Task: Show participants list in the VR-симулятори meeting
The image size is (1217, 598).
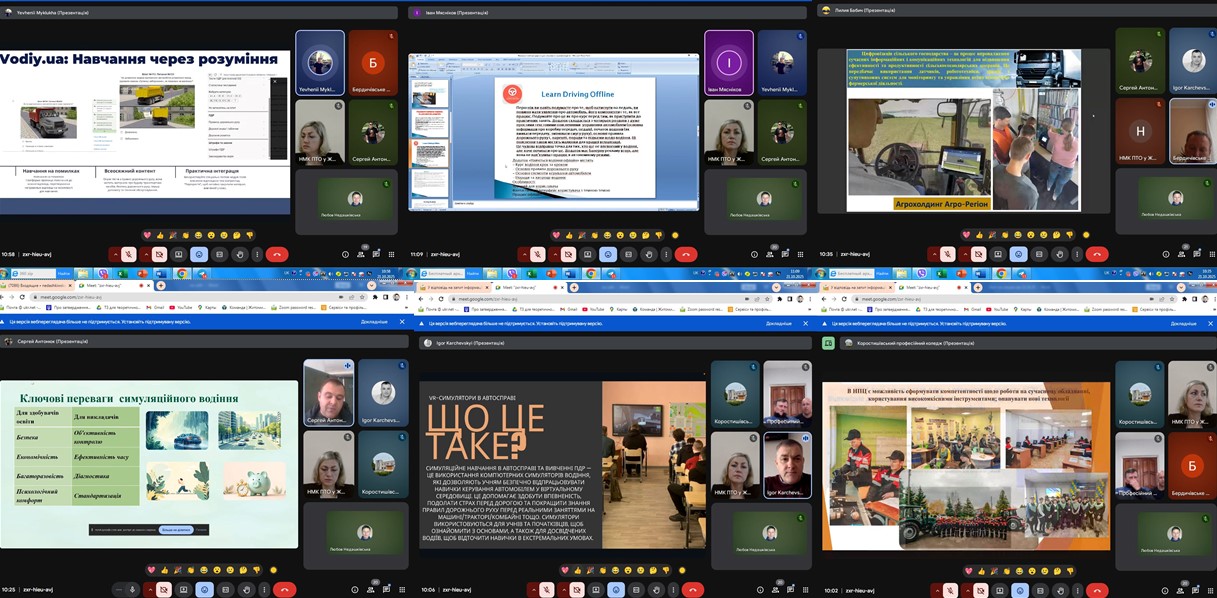Action: click(775, 590)
